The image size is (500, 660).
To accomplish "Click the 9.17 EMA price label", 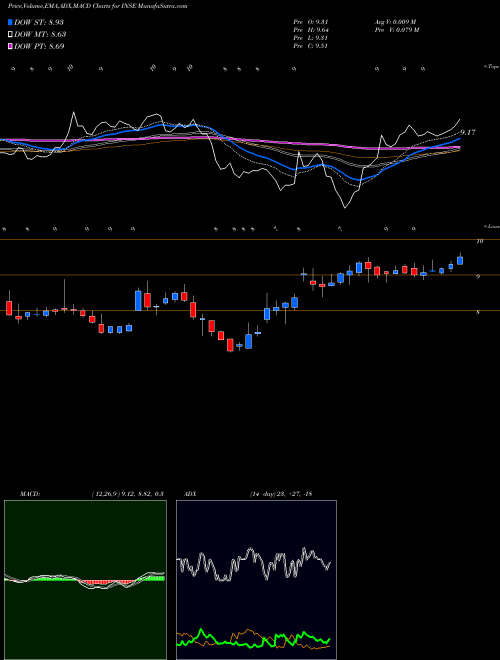I will click(468, 133).
